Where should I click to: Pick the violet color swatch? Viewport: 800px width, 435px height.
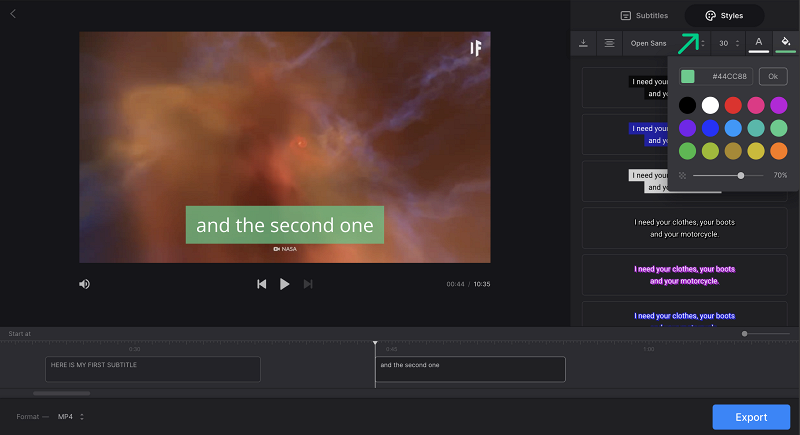tap(687, 129)
